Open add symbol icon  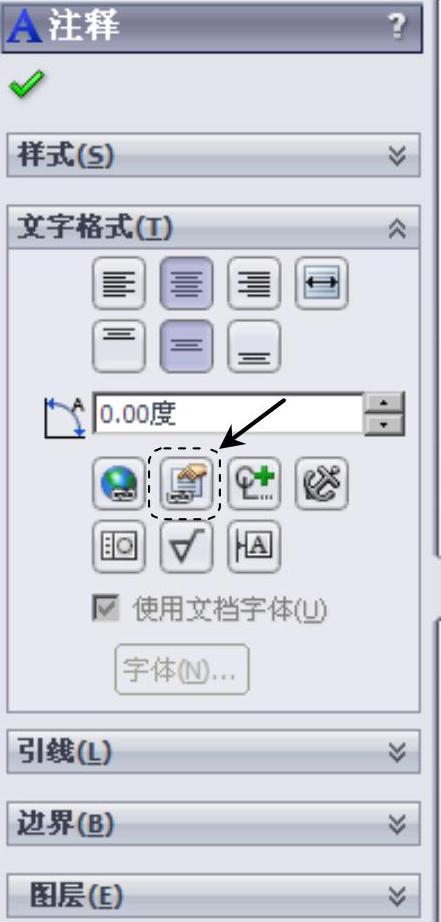[x=254, y=483]
